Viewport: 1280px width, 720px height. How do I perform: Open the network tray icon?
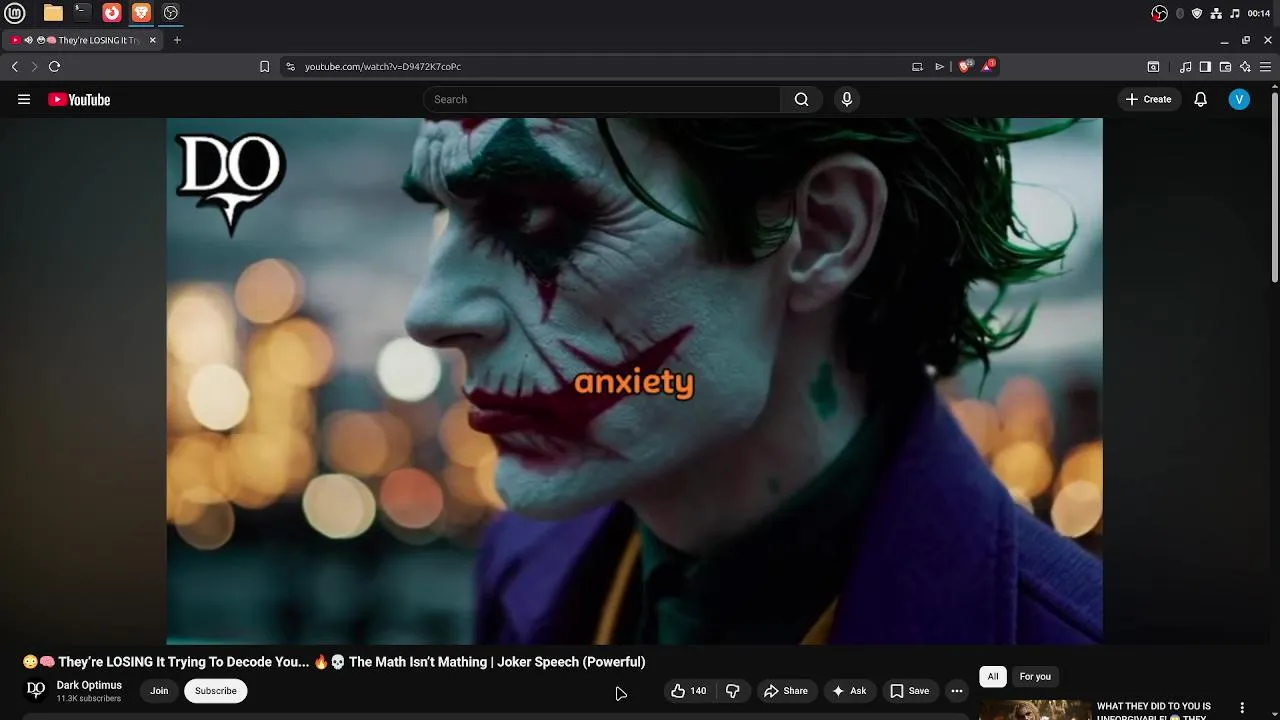(x=1216, y=13)
